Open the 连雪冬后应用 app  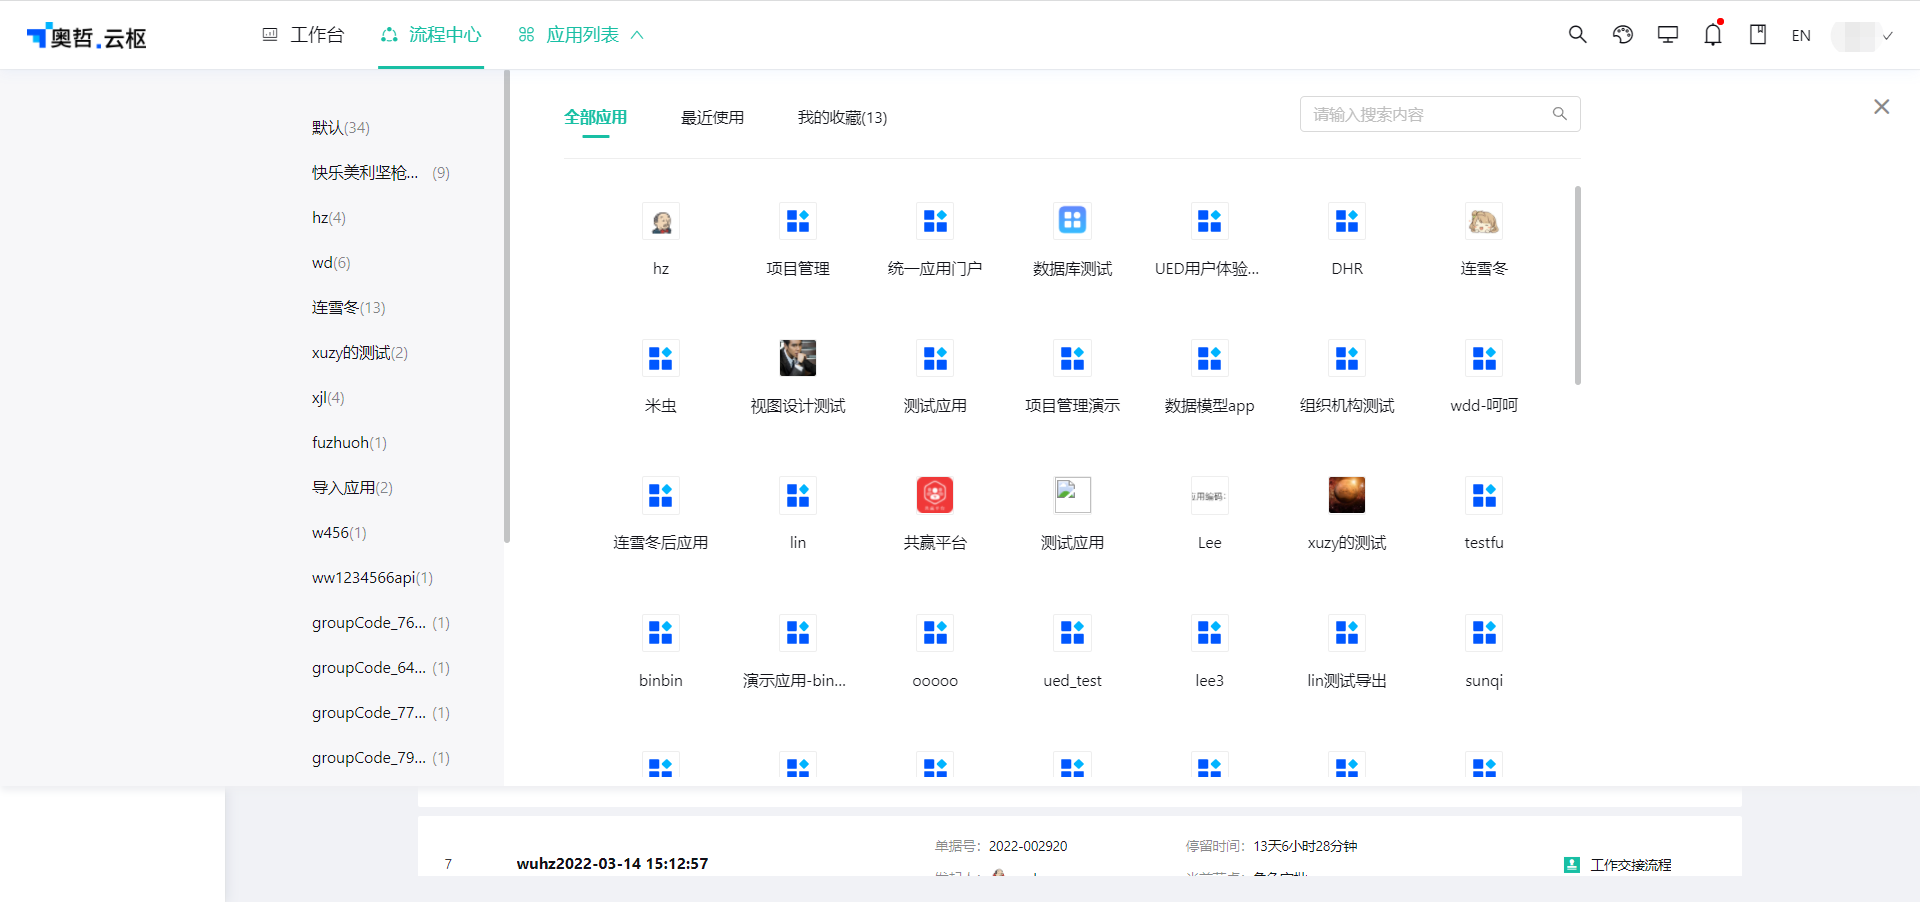661,495
